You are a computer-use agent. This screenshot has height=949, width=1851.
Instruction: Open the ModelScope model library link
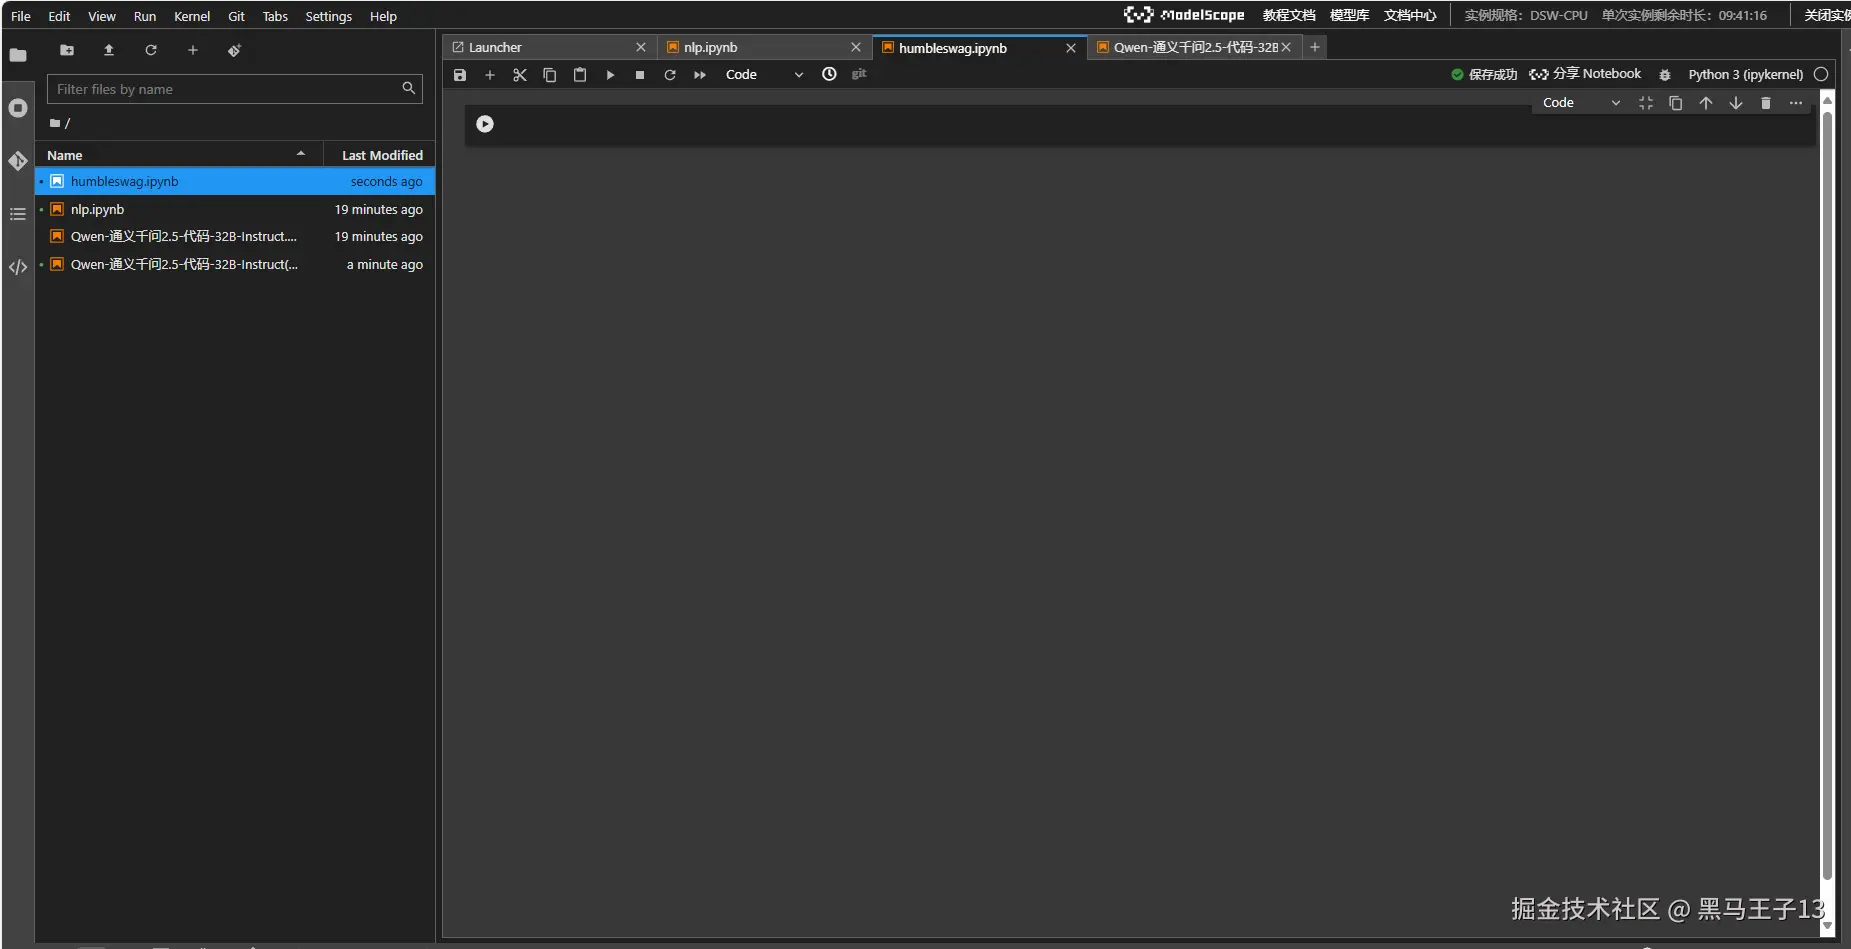point(1349,15)
